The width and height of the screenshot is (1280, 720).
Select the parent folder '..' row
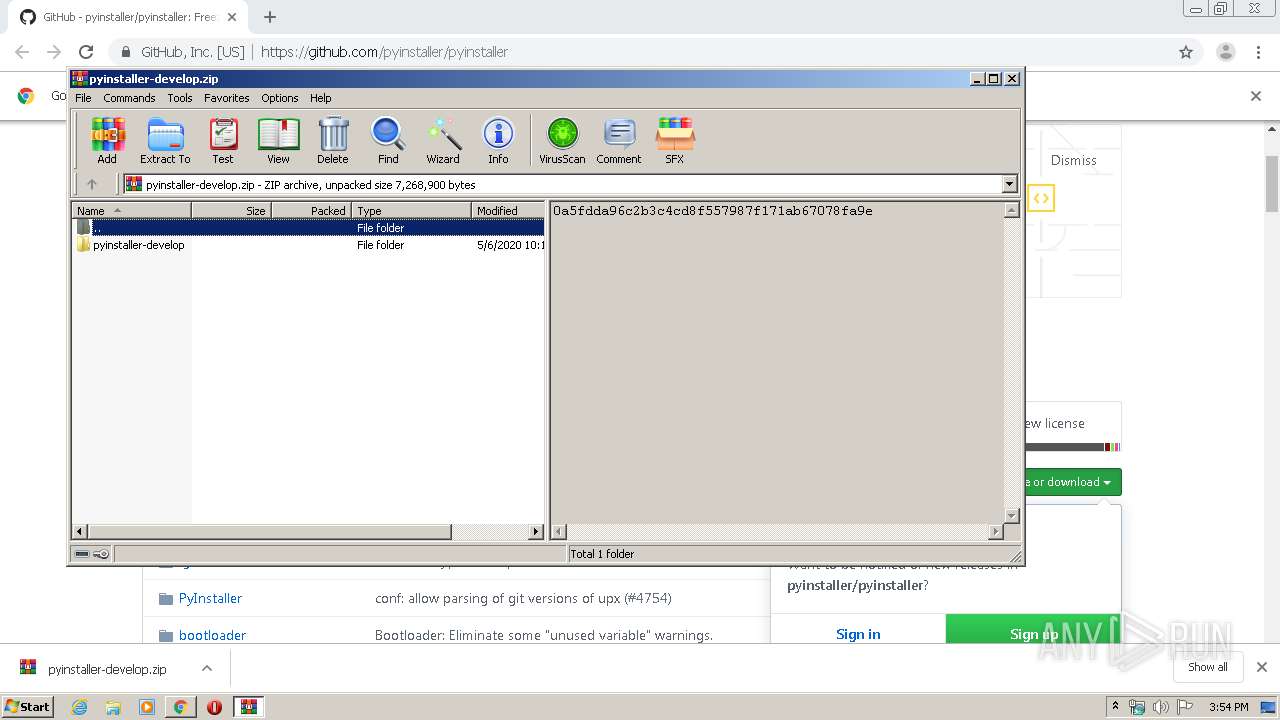309,227
